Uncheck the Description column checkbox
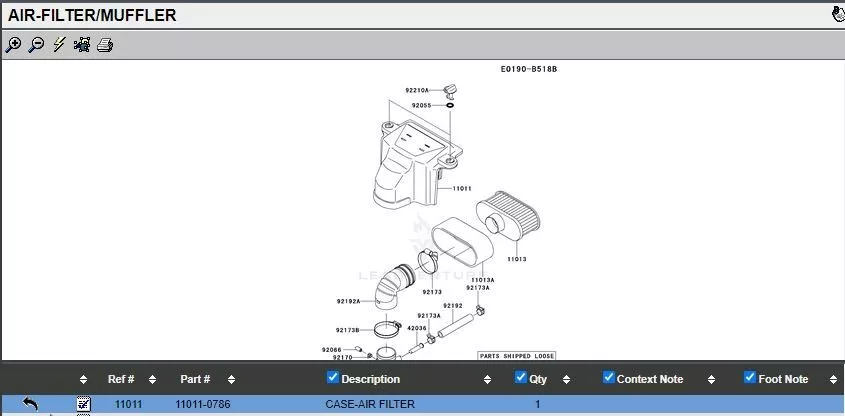 pos(333,378)
